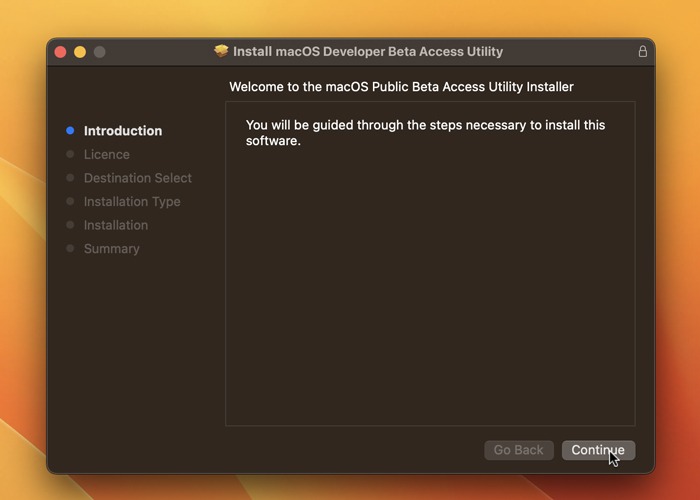Click the grey bullet next to Installation
The image size is (700, 500).
70,225
